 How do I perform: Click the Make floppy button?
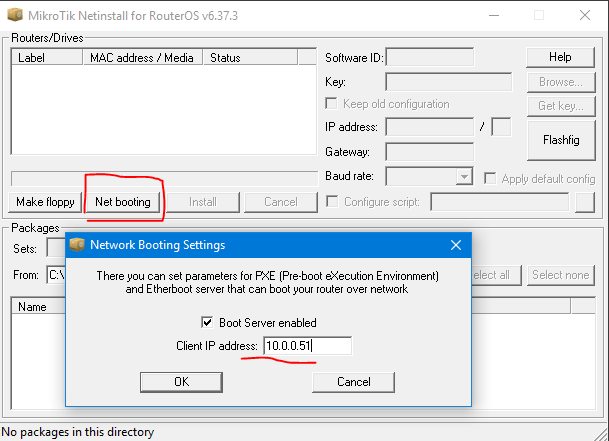[x=45, y=202]
